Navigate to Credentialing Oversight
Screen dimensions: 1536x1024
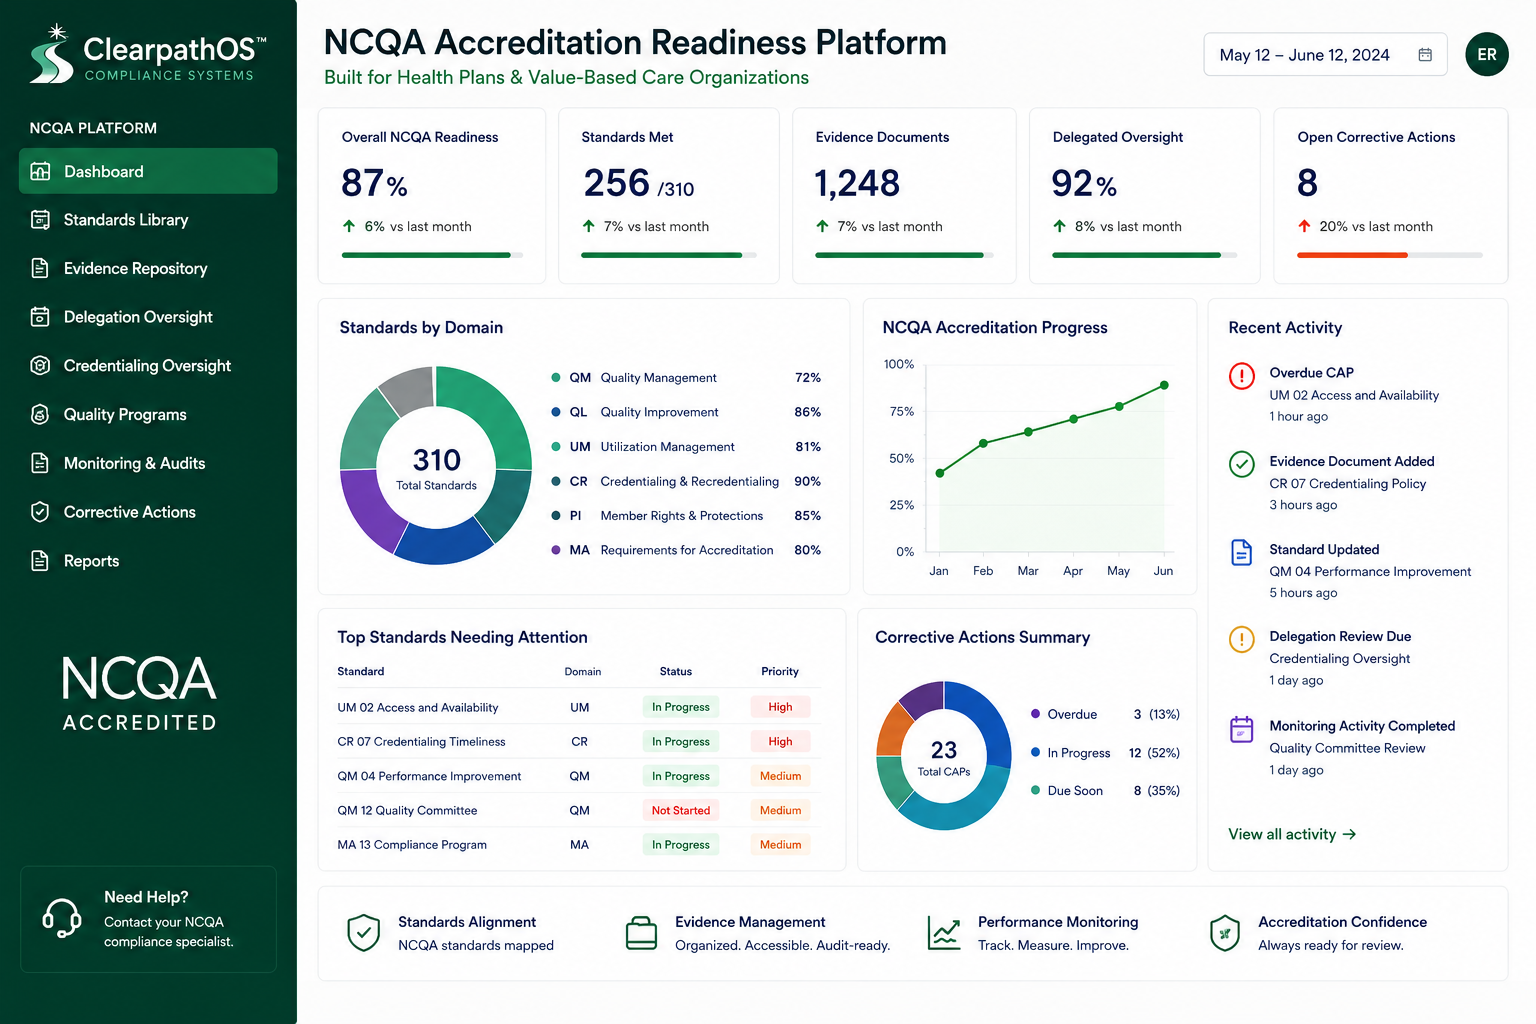pos(148,366)
